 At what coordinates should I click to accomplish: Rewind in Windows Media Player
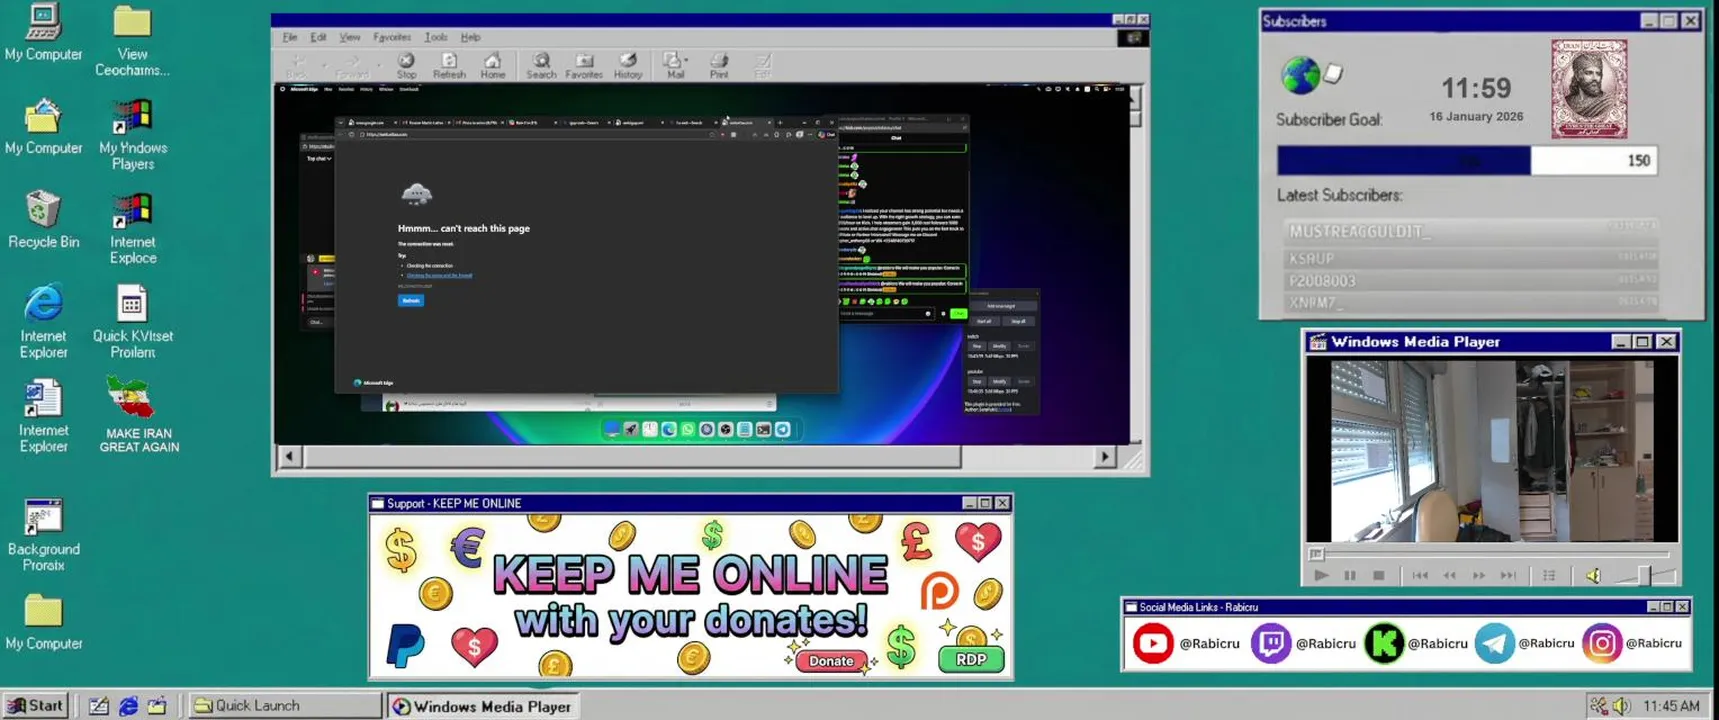point(1449,575)
